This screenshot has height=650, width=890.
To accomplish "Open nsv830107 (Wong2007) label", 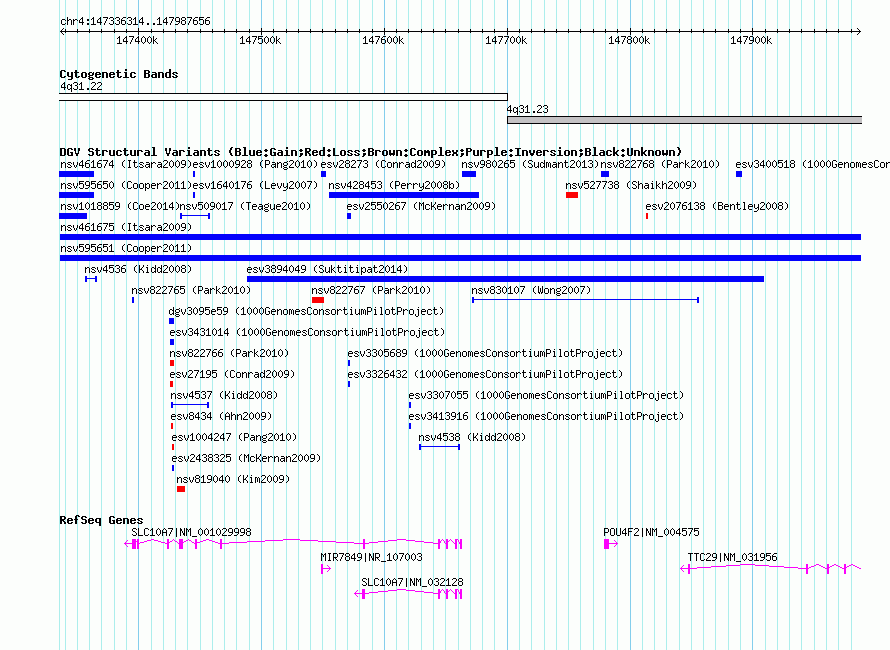I will (x=531, y=291).
